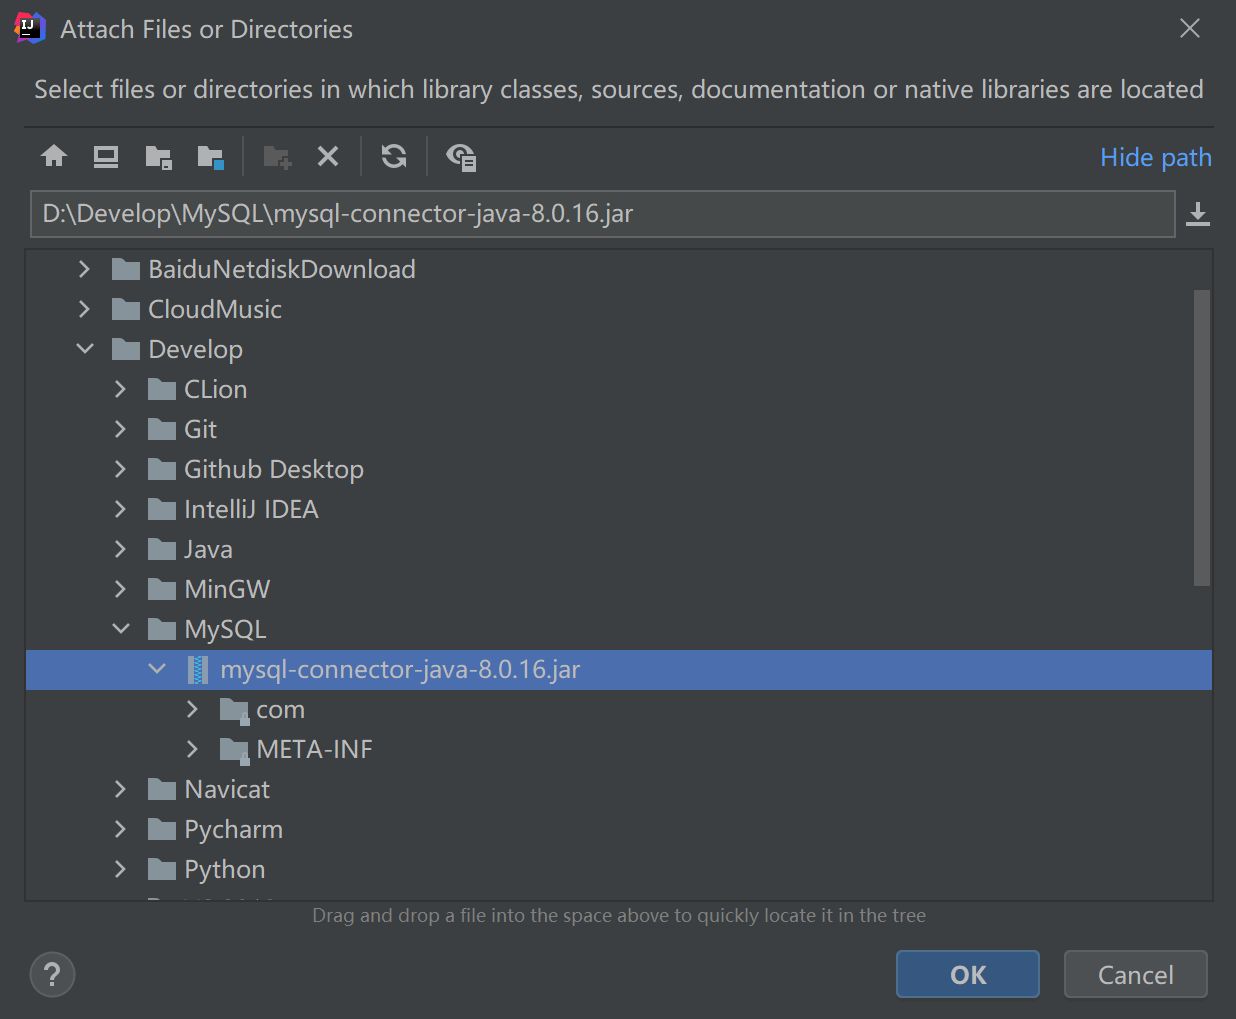This screenshot has width=1236, height=1019.
Task: Expand the CloudMusic folder
Action: click(x=84, y=309)
